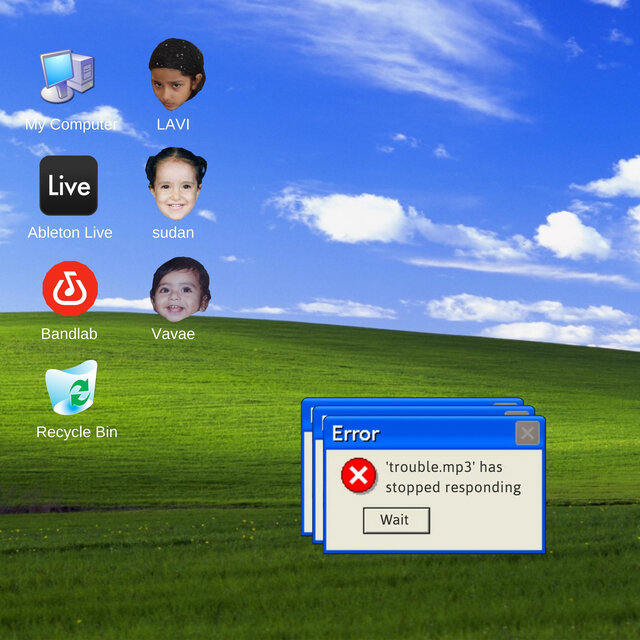Close the front Error dialog

click(527, 433)
